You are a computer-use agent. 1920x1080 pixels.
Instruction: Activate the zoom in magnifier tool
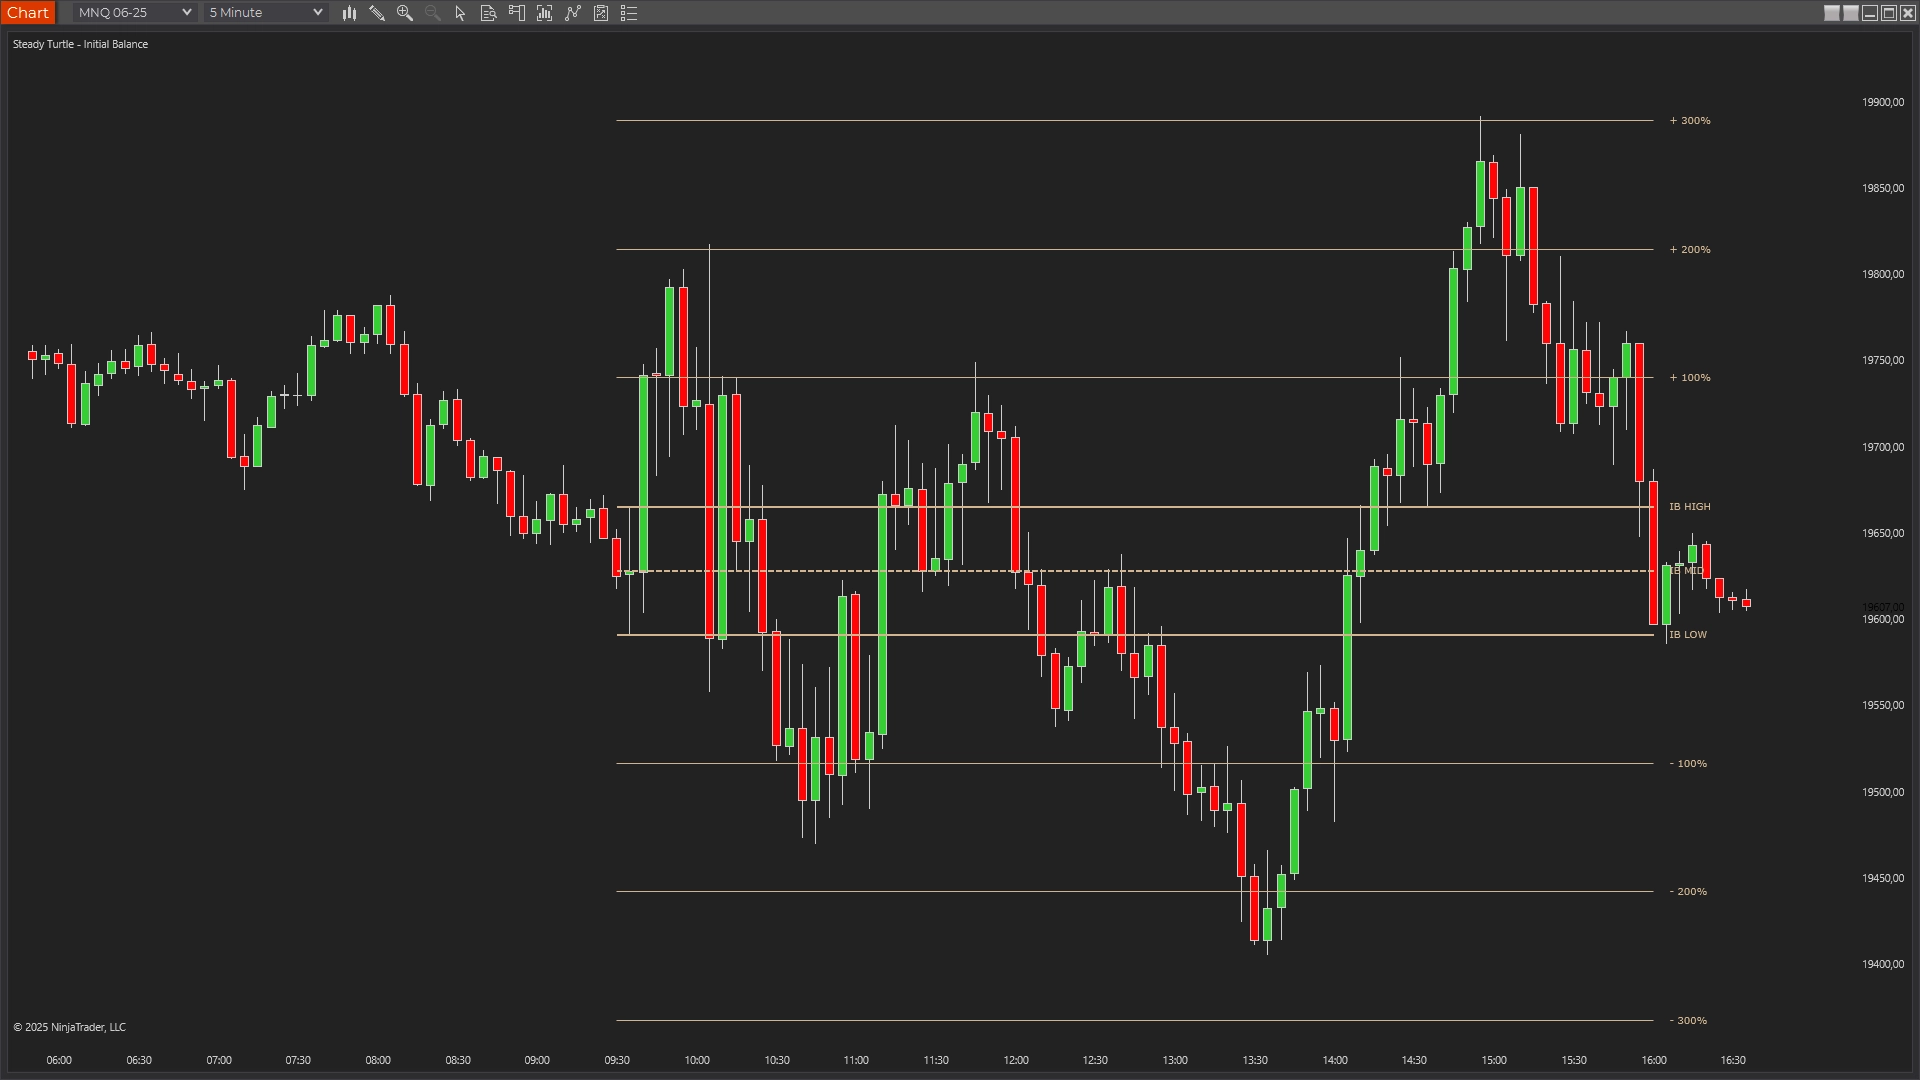coord(405,13)
